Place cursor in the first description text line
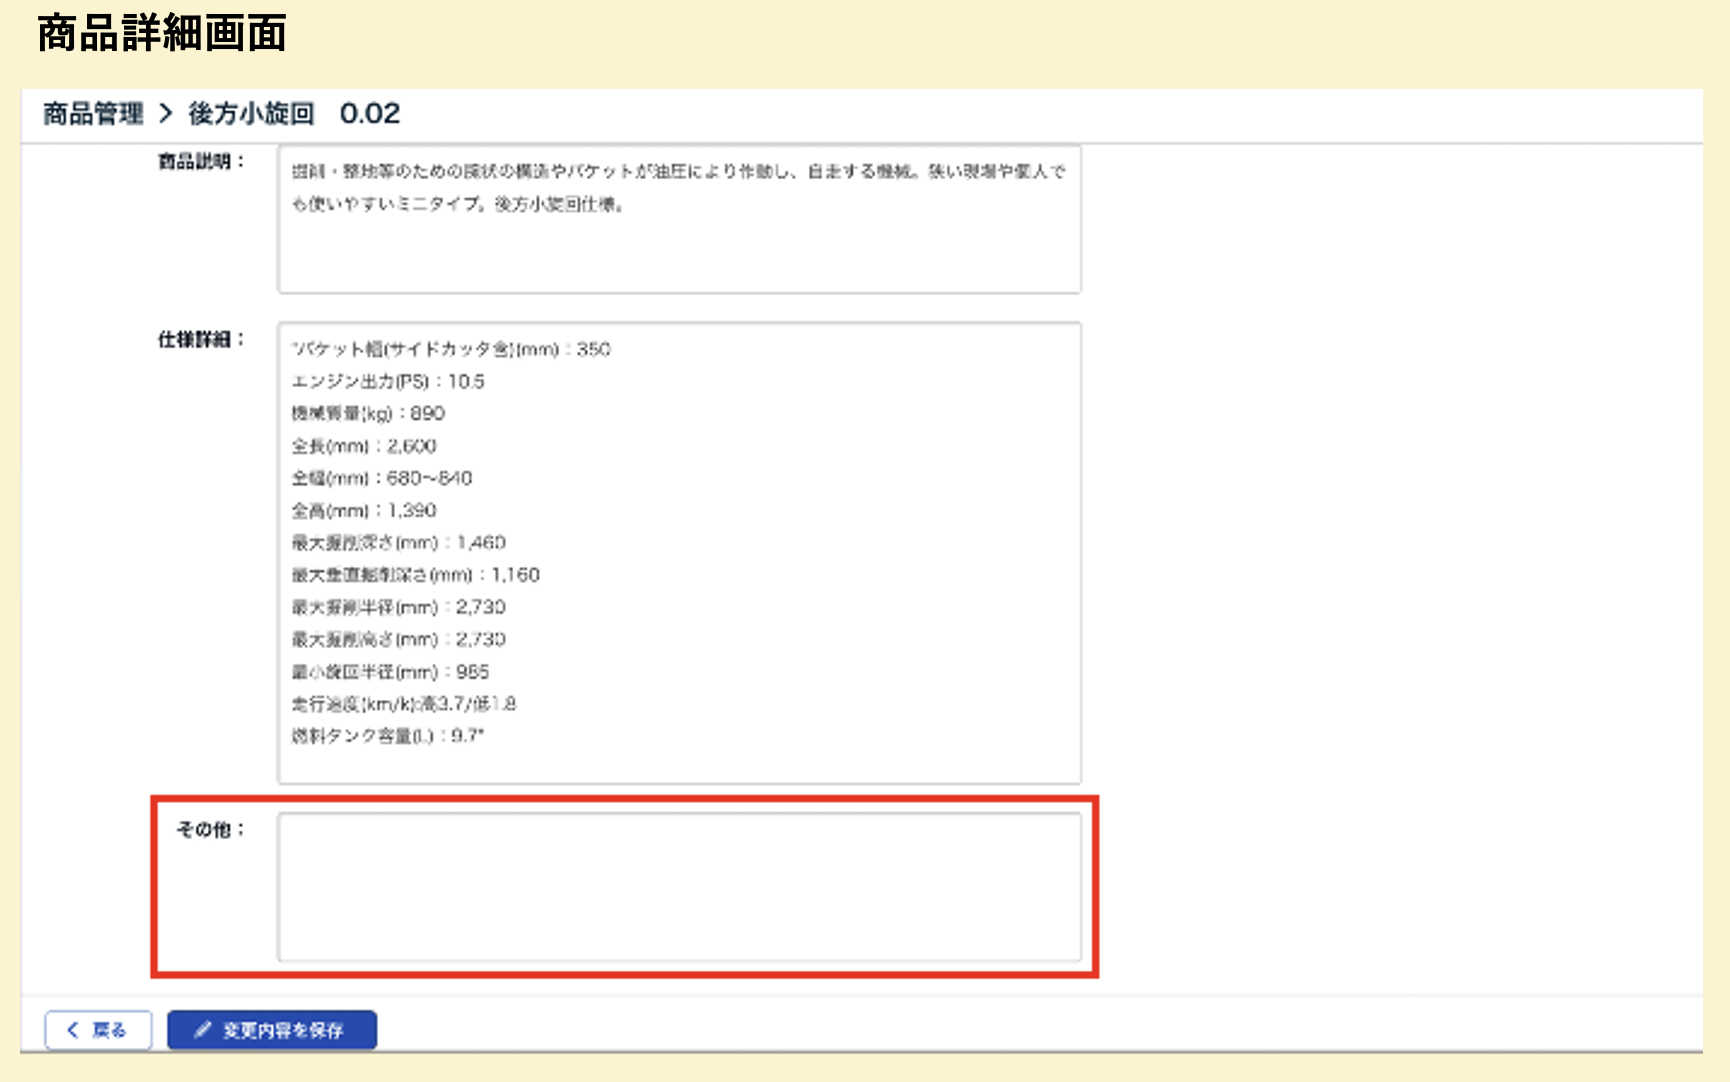Viewport: 1730px width, 1082px height. click(x=678, y=172)
